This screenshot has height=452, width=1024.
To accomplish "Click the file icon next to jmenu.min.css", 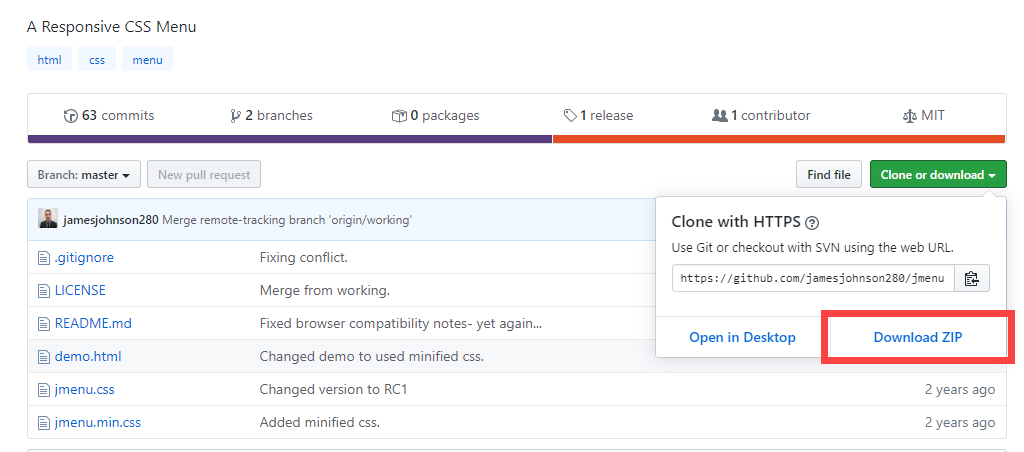I will [x=44, y=423].
